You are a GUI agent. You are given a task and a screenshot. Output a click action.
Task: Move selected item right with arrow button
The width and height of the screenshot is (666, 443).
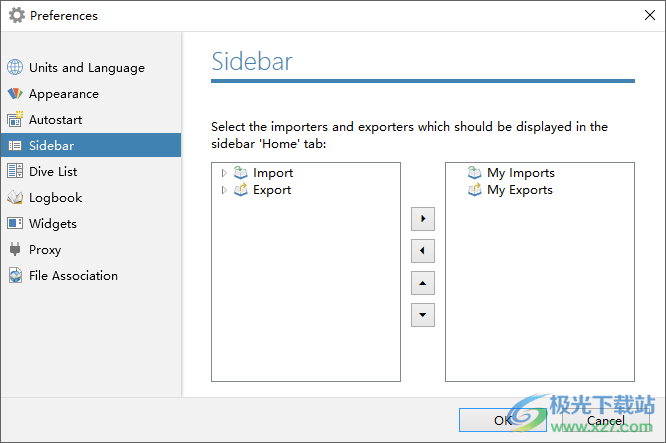click(x=423, y=219)
